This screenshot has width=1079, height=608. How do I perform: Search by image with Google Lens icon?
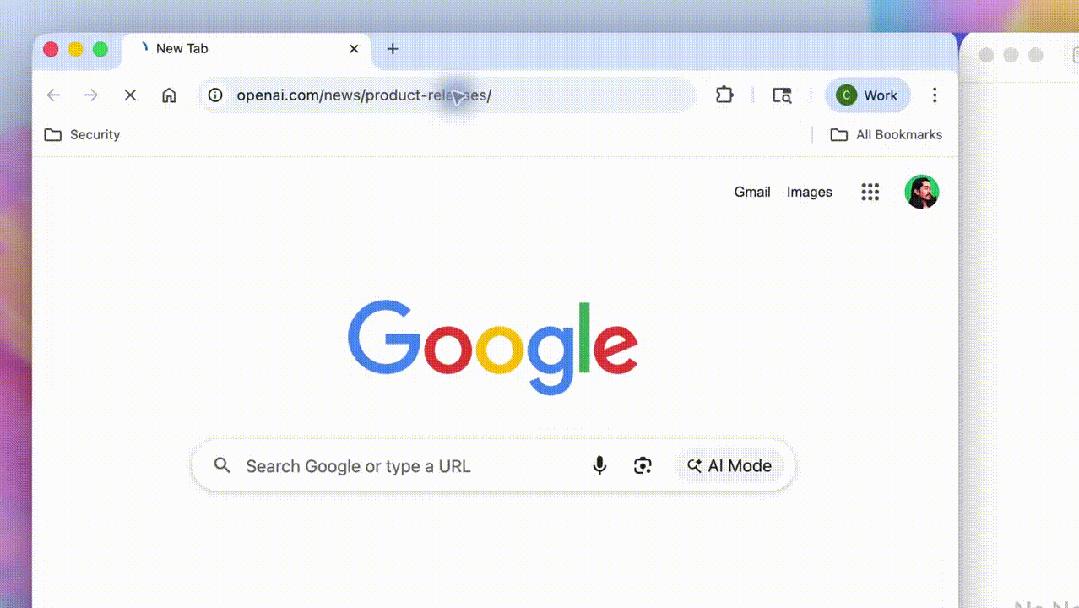point(642,466)
